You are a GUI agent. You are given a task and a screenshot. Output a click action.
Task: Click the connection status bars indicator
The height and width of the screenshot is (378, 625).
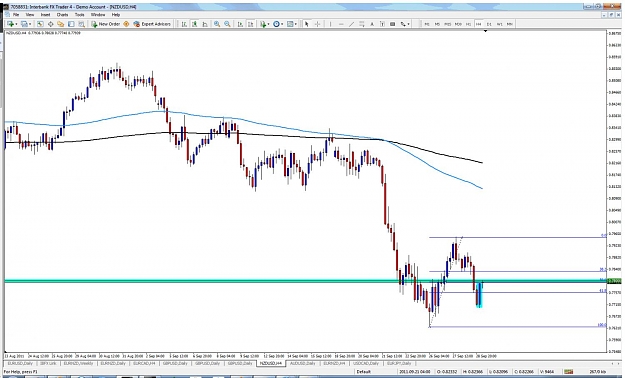(x=568, y=372)
